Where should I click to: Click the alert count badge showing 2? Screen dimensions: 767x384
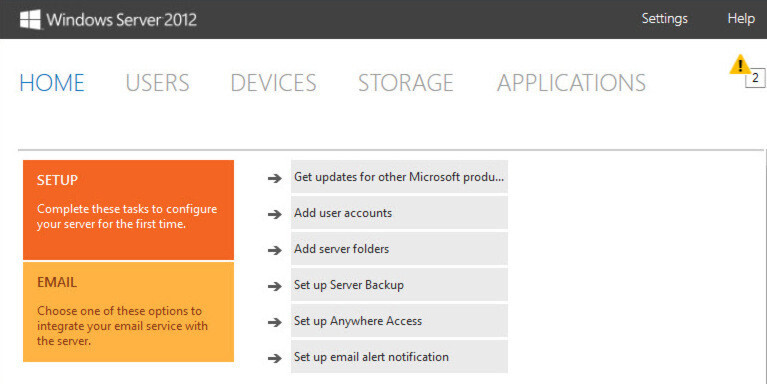pos(755,78)
